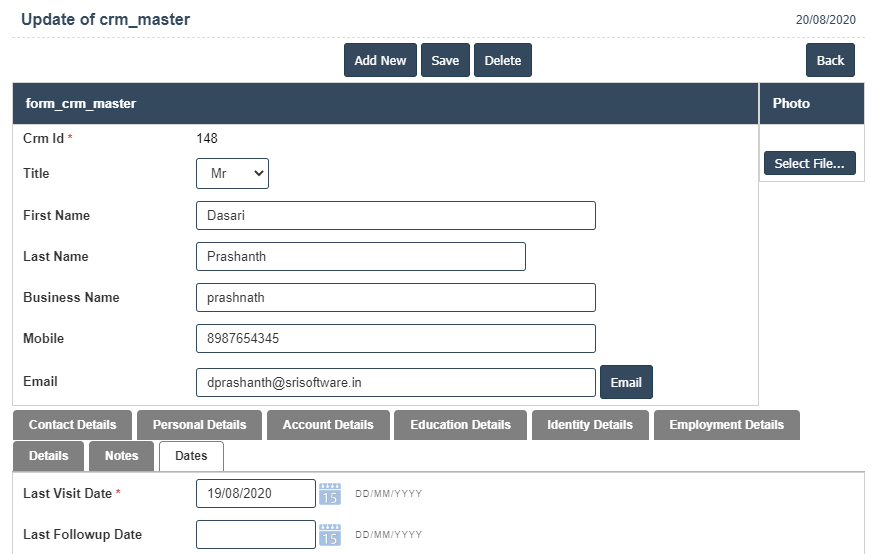Click Select File for photo upload

pyautogui.click(x=809, y=163)
